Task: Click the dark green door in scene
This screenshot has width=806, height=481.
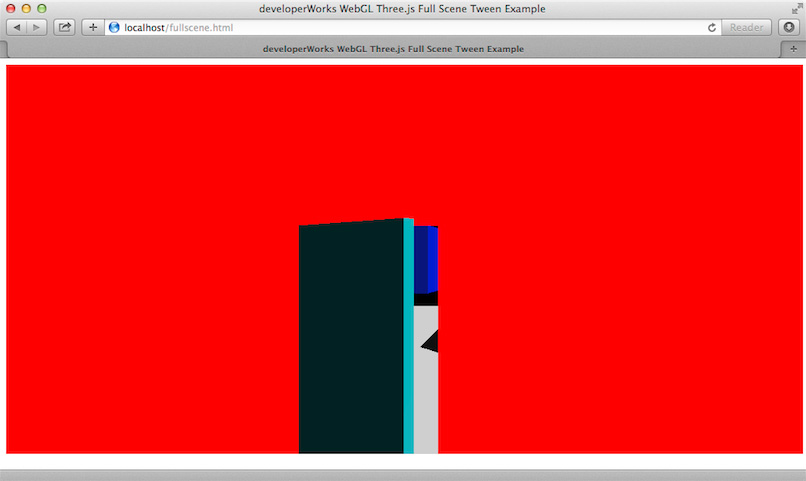Action: click(x=351, y=337)
